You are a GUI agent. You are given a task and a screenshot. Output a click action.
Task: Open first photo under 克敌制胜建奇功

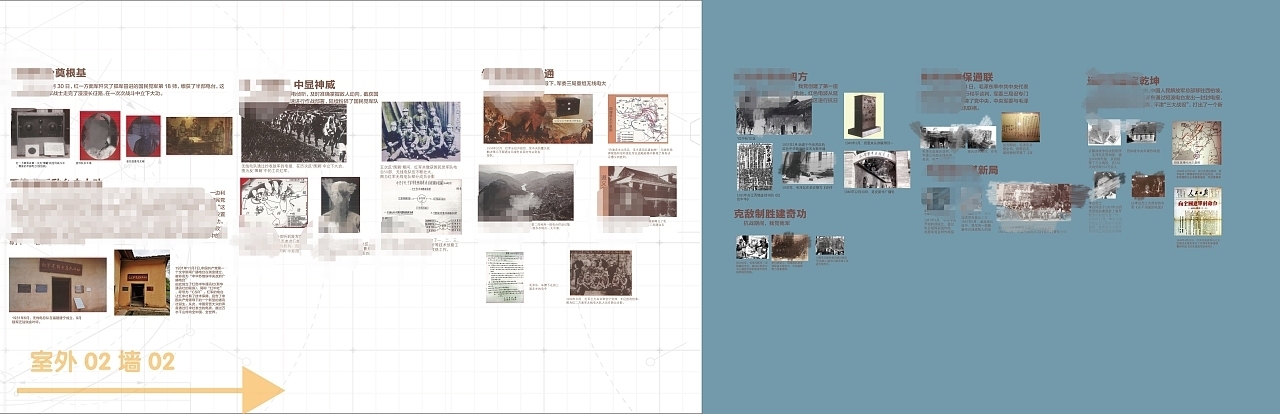[751, 247]
